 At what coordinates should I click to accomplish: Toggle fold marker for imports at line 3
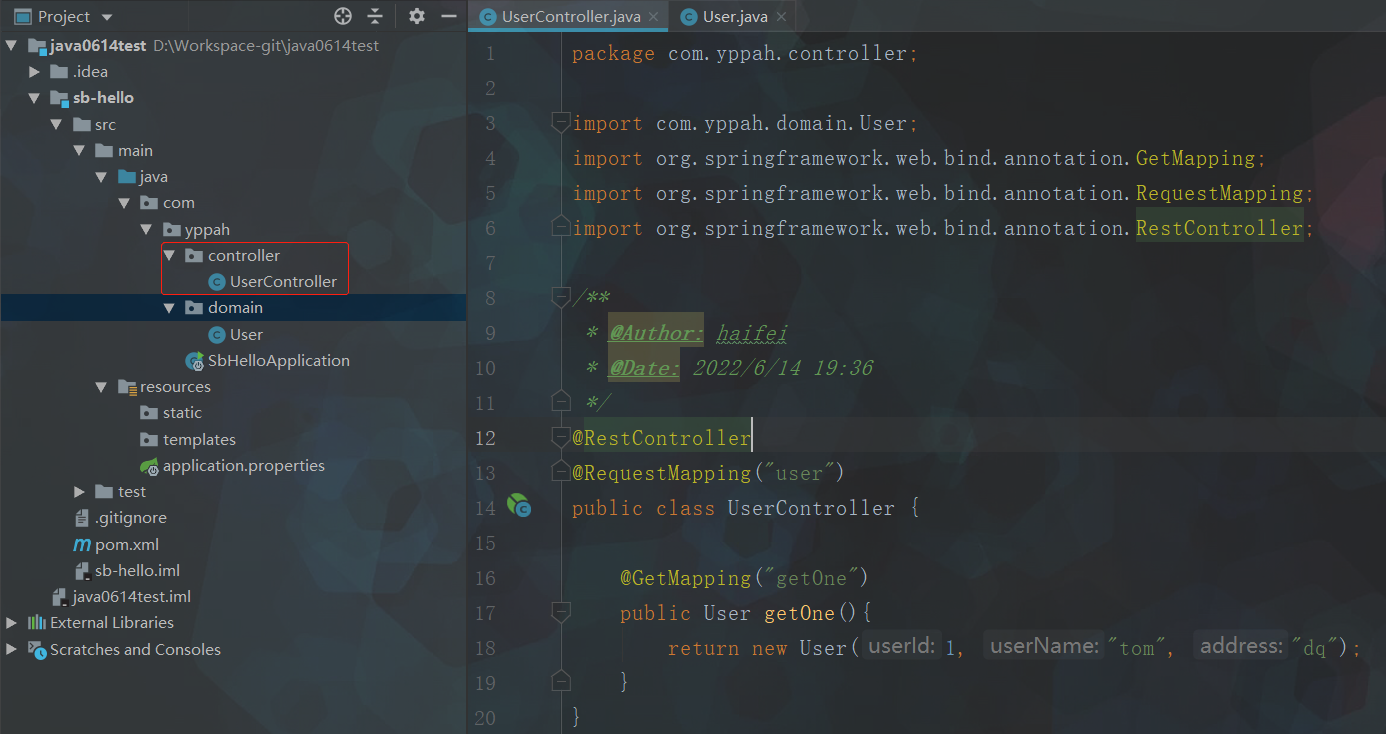pyautogui.click(x=561, y=123)
